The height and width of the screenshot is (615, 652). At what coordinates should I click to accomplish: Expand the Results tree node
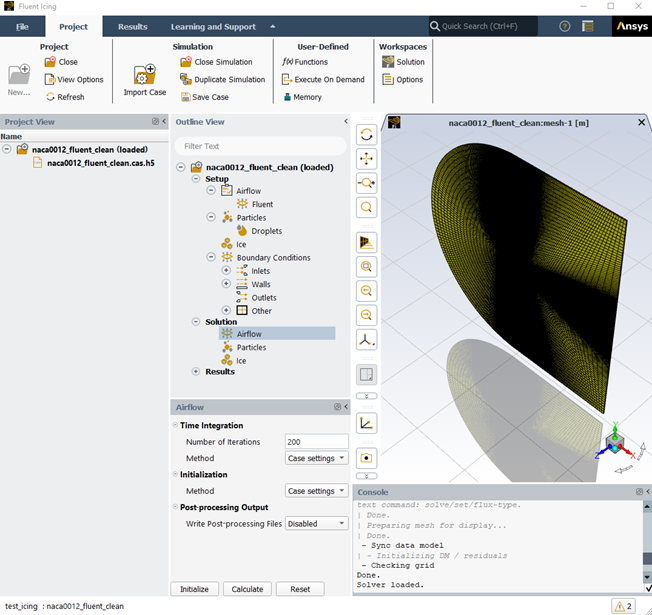[195, 371]
